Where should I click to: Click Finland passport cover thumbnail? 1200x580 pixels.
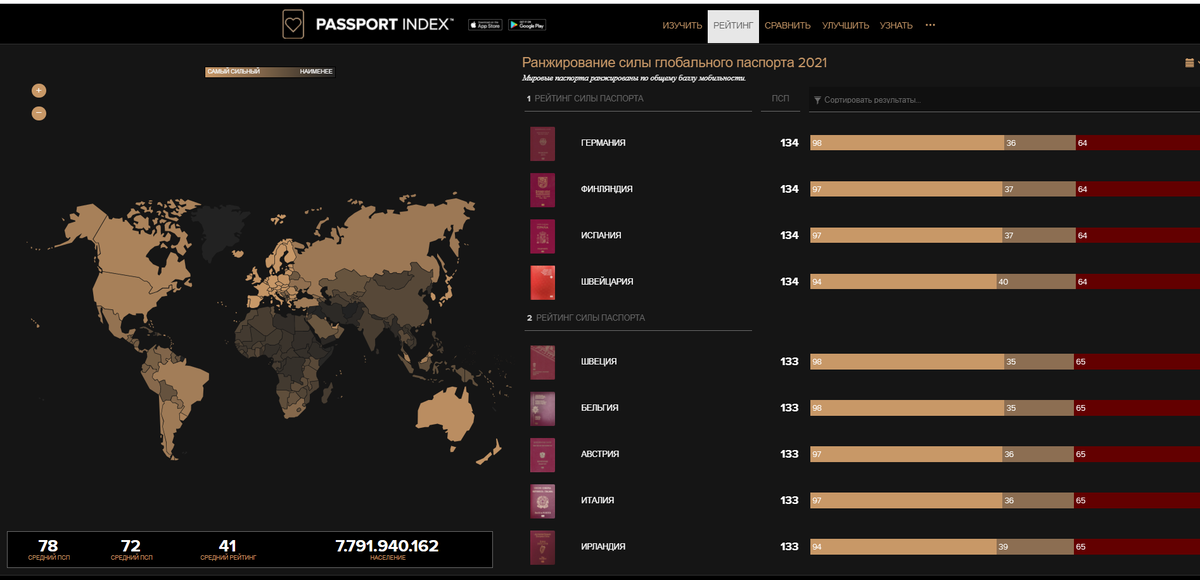[x=542, y=190]
